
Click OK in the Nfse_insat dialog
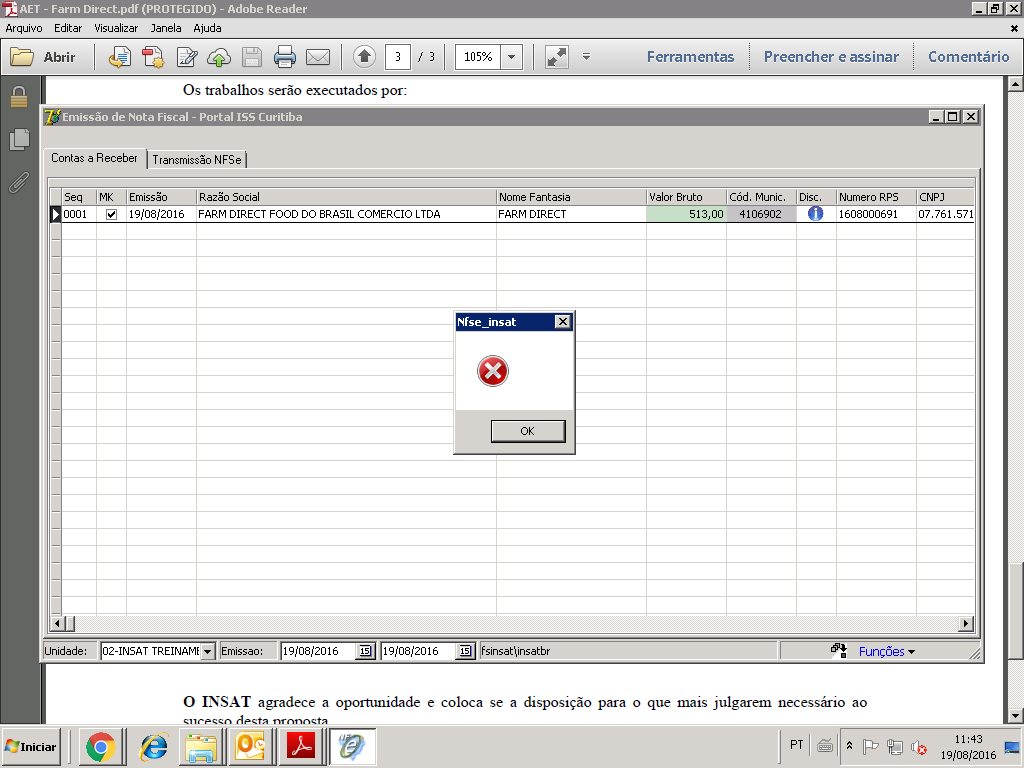coord(528,431)
